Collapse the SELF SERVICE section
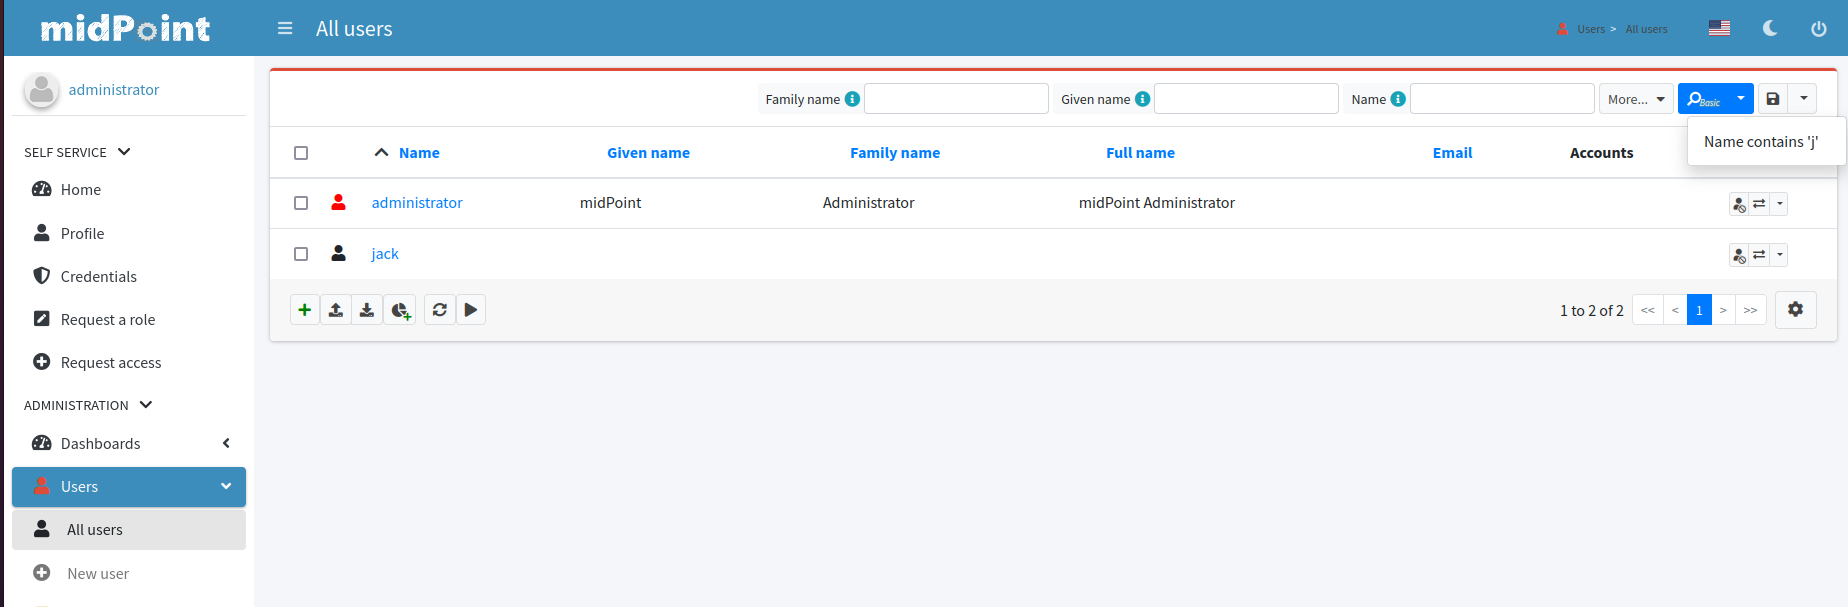 point(78,152)
